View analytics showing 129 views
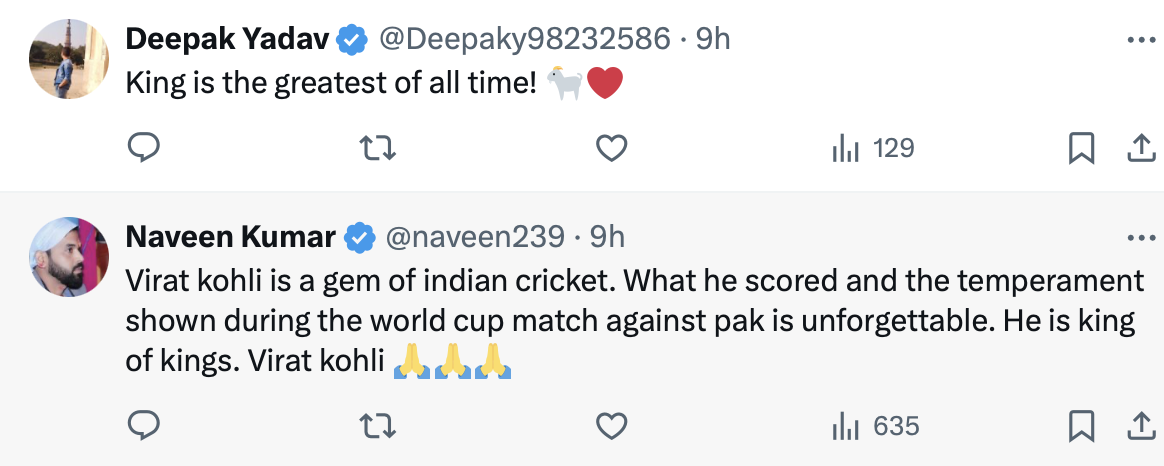1164x466 pixels. (x=873, y=149)
